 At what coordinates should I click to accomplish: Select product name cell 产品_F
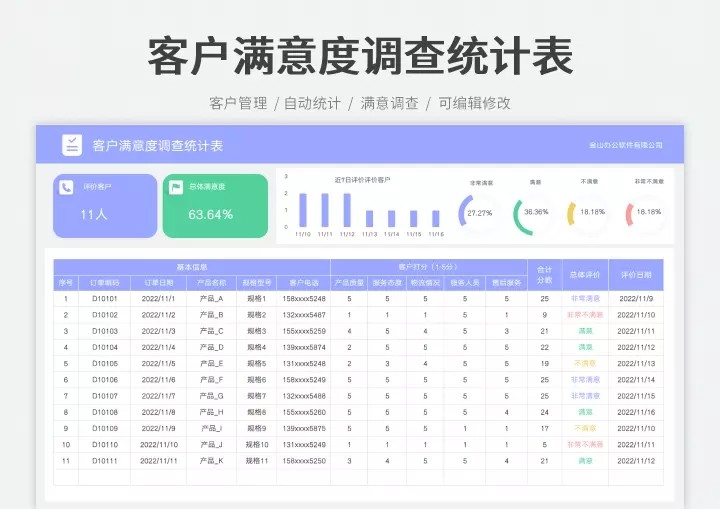211,379
